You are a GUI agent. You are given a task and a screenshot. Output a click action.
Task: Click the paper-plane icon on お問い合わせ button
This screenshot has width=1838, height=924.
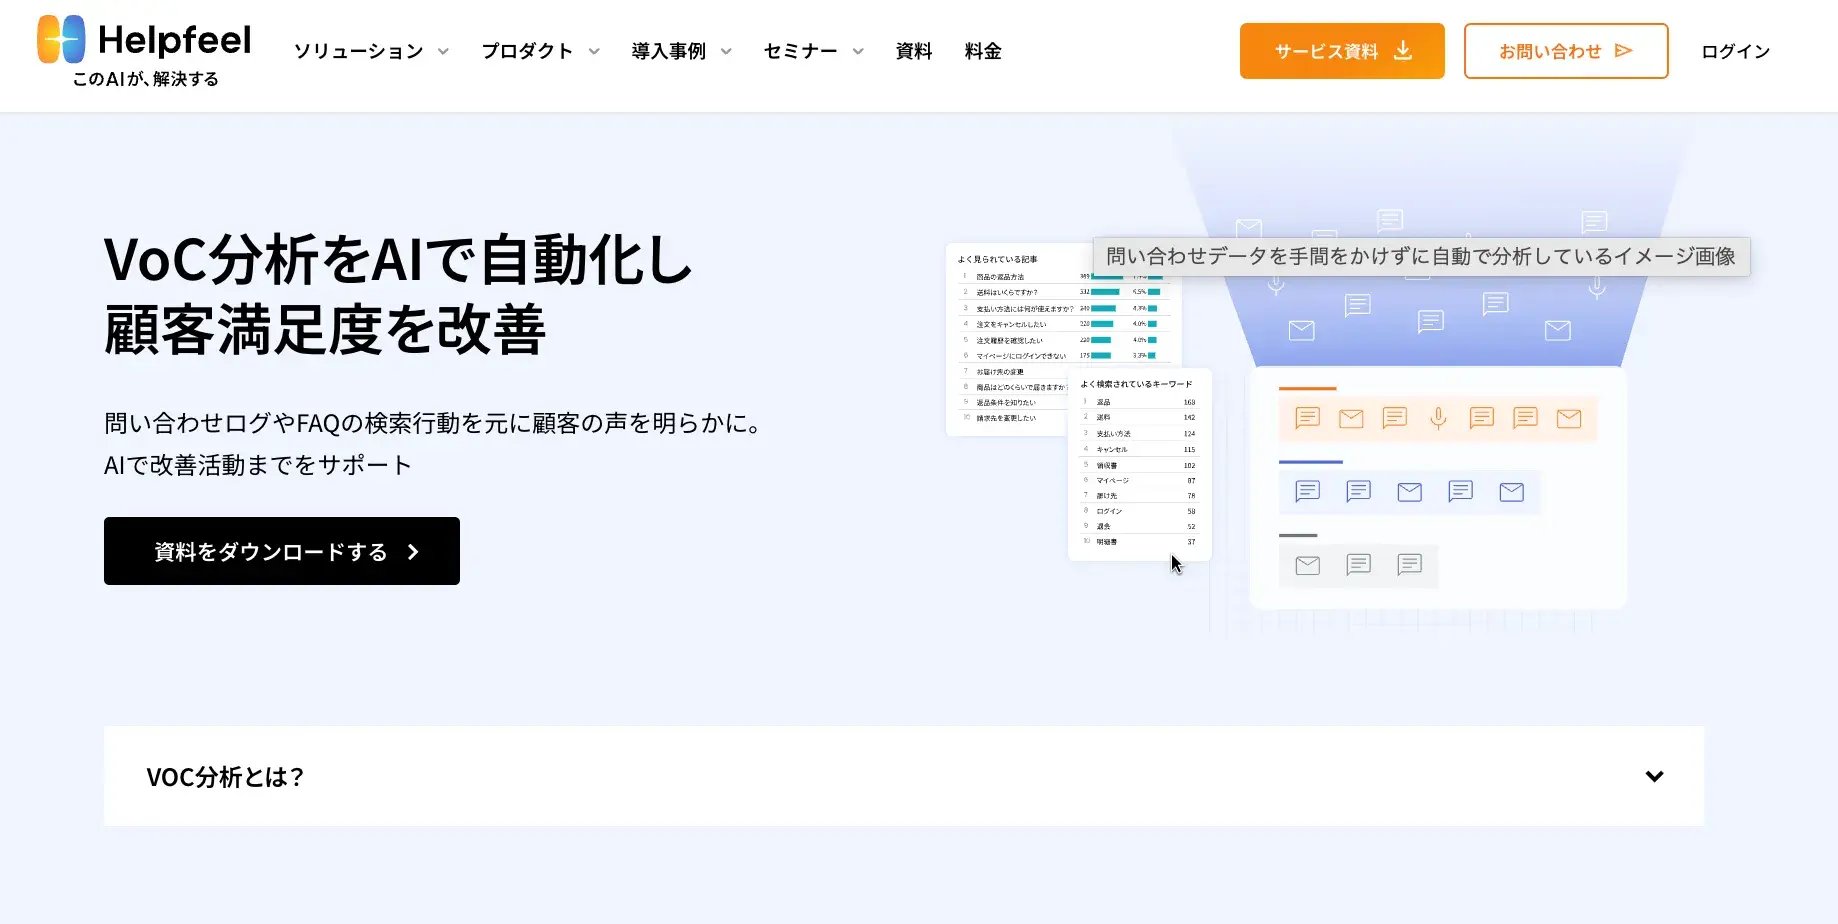[1624, 51]
